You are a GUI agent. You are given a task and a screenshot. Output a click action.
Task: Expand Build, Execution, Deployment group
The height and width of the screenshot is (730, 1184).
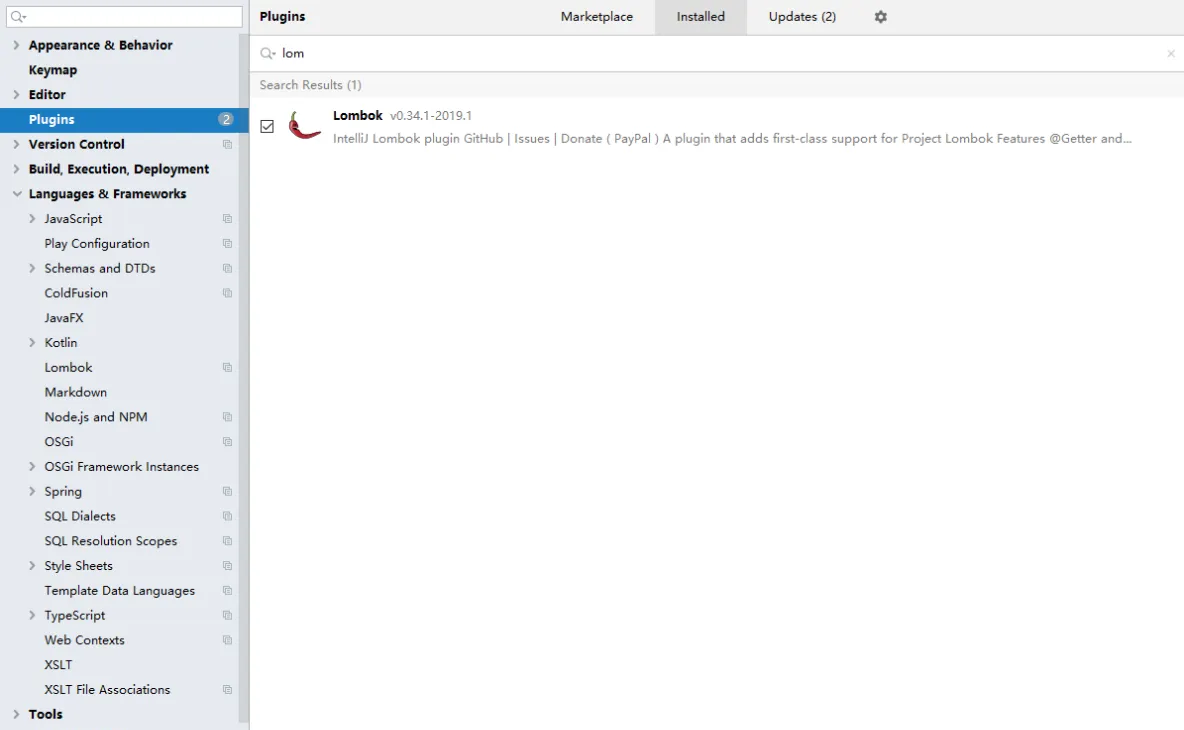pyautogui.click(x=16, y=169)
